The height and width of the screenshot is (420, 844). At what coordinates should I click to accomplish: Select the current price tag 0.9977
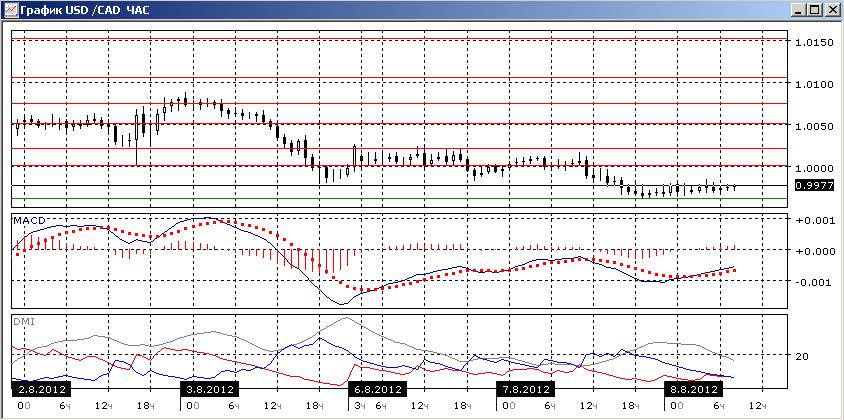click(814, 185)
